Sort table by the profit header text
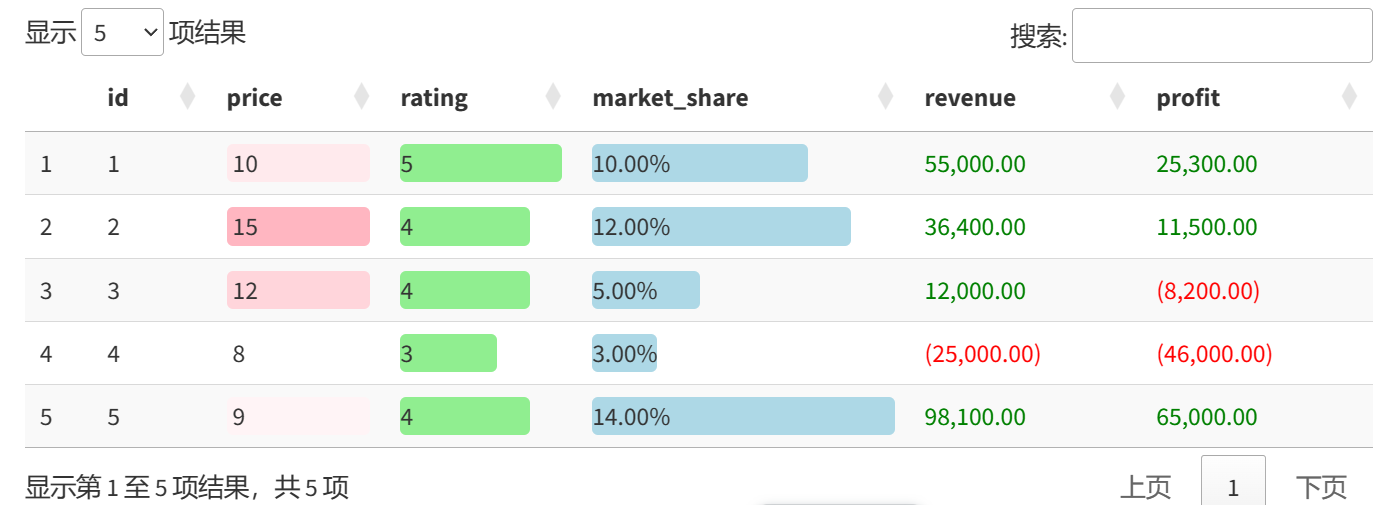The image size is (1381, 505). click(1188, 98)
